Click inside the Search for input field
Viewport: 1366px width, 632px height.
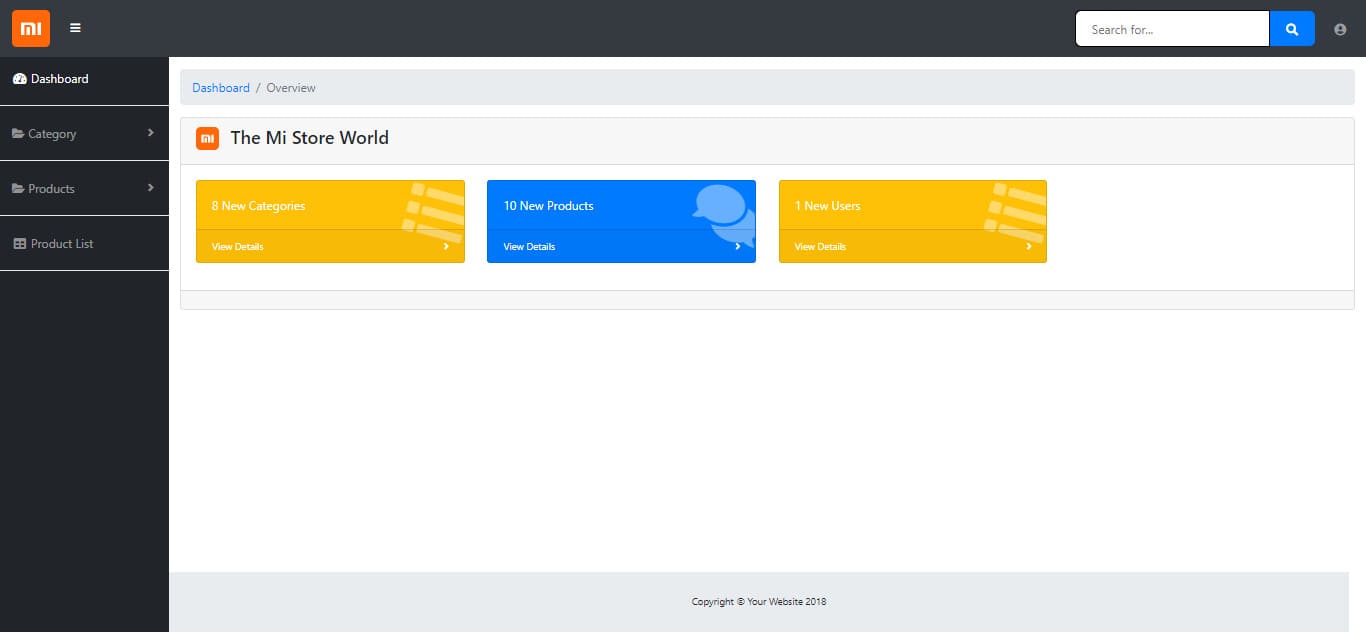tap(1170, 28)
